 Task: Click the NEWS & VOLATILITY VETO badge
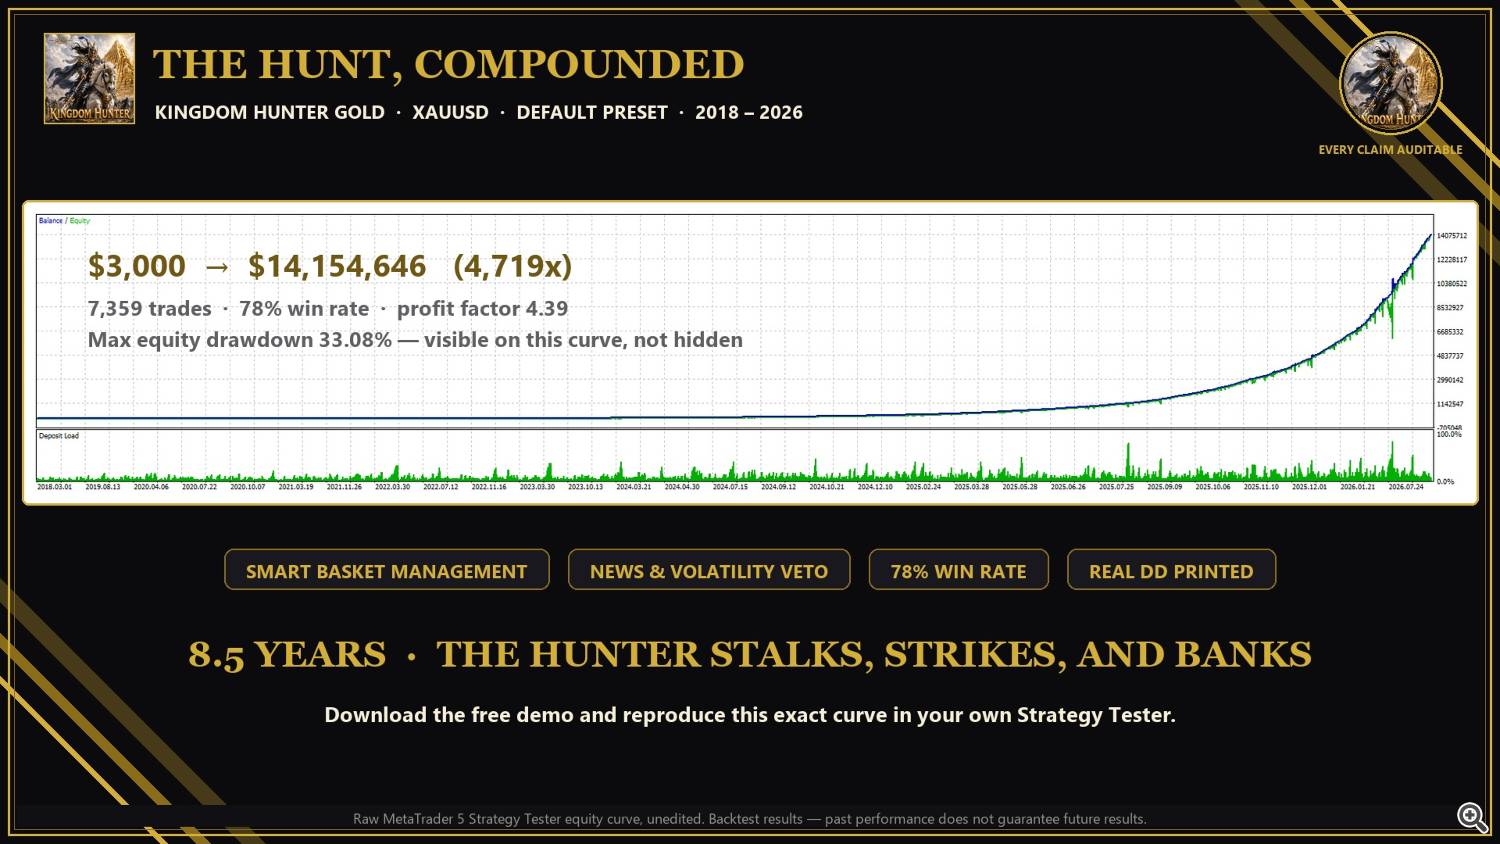(x=709, y=570)
